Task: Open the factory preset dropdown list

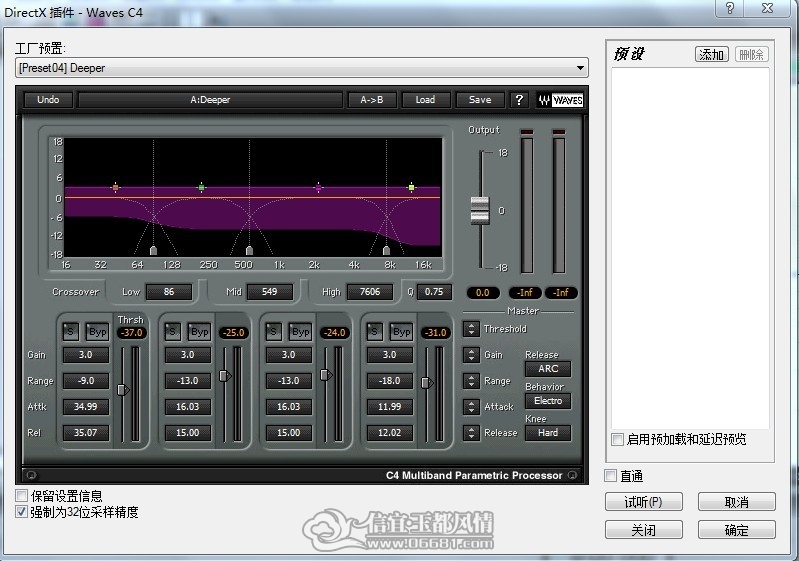Action: pos(580,68)
